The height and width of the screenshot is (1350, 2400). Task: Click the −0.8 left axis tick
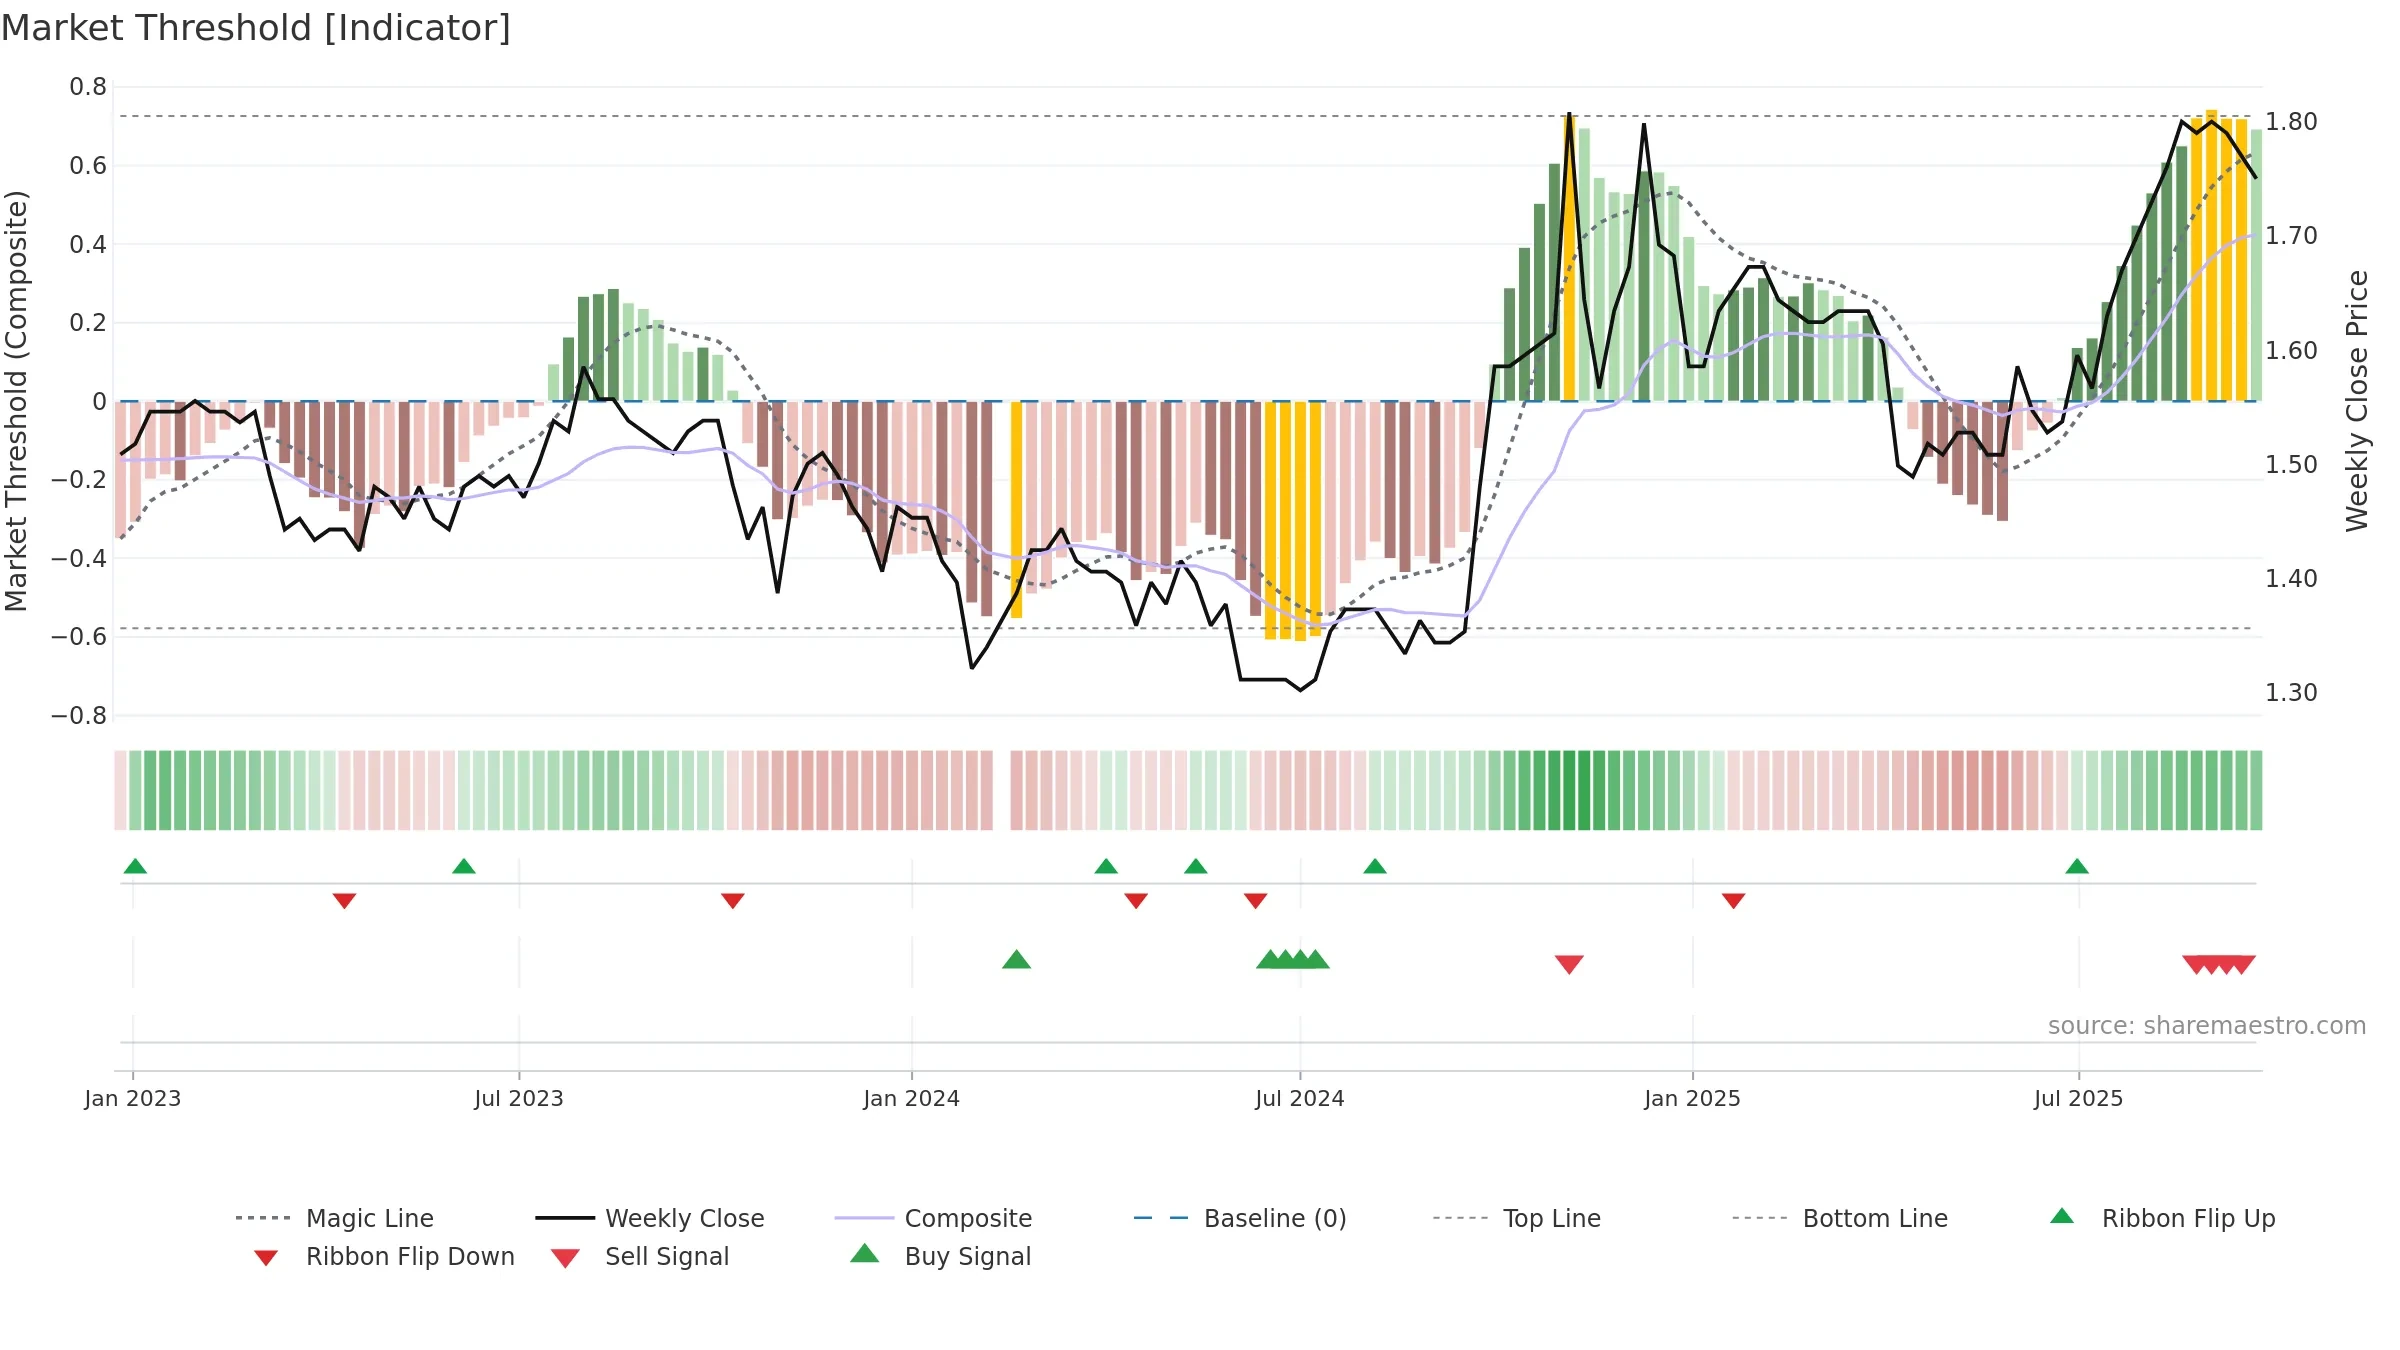coord(79,716)
